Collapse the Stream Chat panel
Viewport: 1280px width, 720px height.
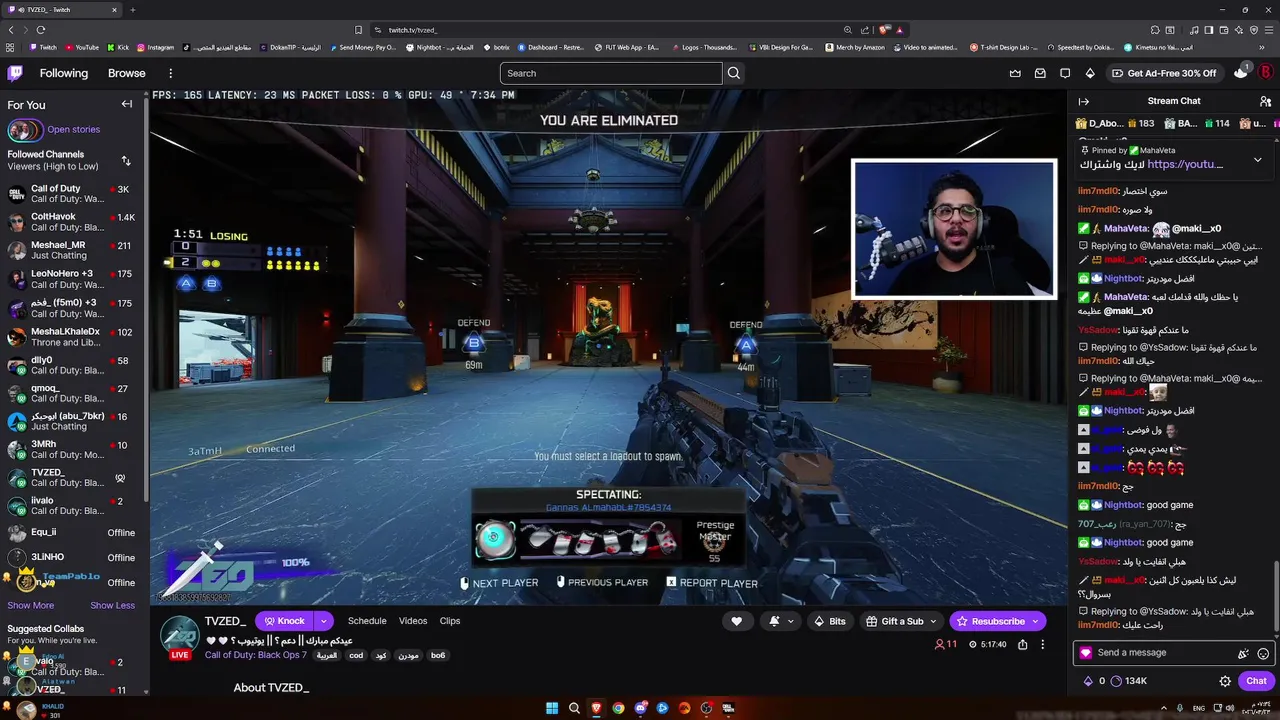click(1083, 101)
